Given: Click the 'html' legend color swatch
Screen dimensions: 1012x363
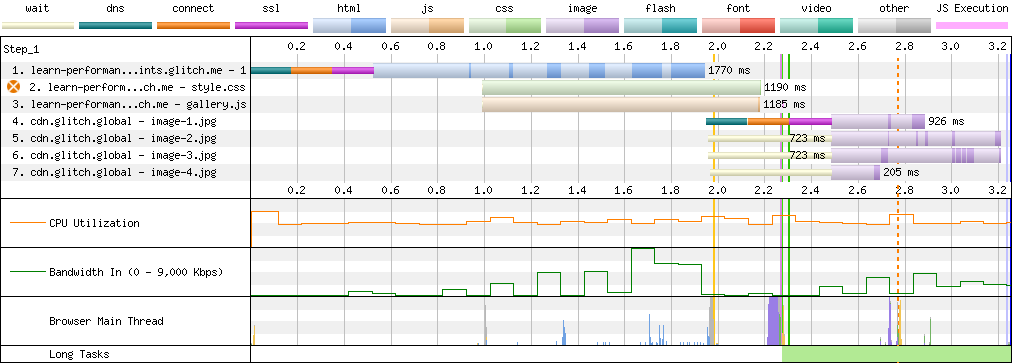Looking at the screenshot, I should pyautogui.click(x=349, y=26).
